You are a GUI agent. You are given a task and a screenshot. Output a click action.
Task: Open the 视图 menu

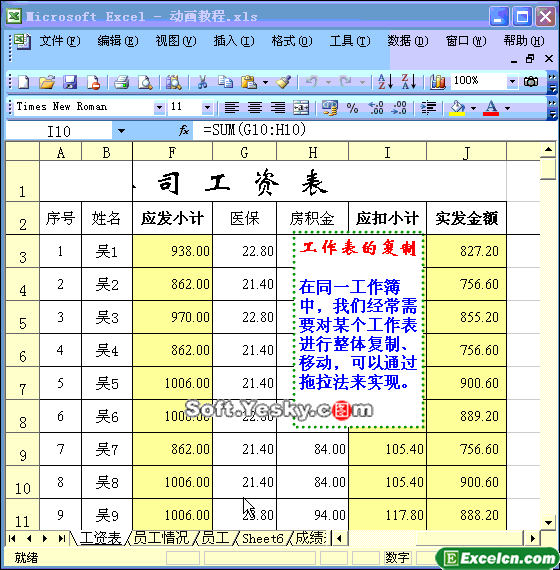tap(176, 41)
